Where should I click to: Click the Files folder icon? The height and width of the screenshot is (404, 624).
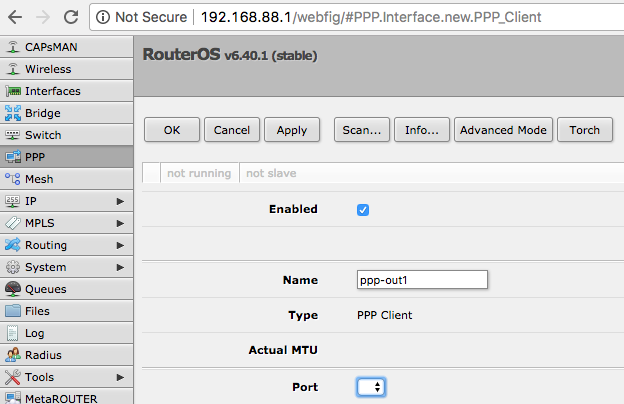tap(13, 311)
